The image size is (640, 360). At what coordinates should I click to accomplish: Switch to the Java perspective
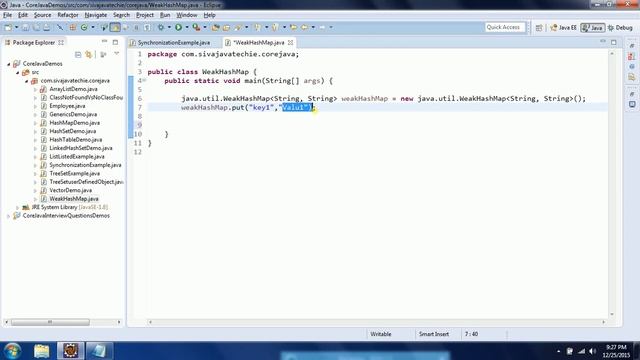[x=593, y=28]
